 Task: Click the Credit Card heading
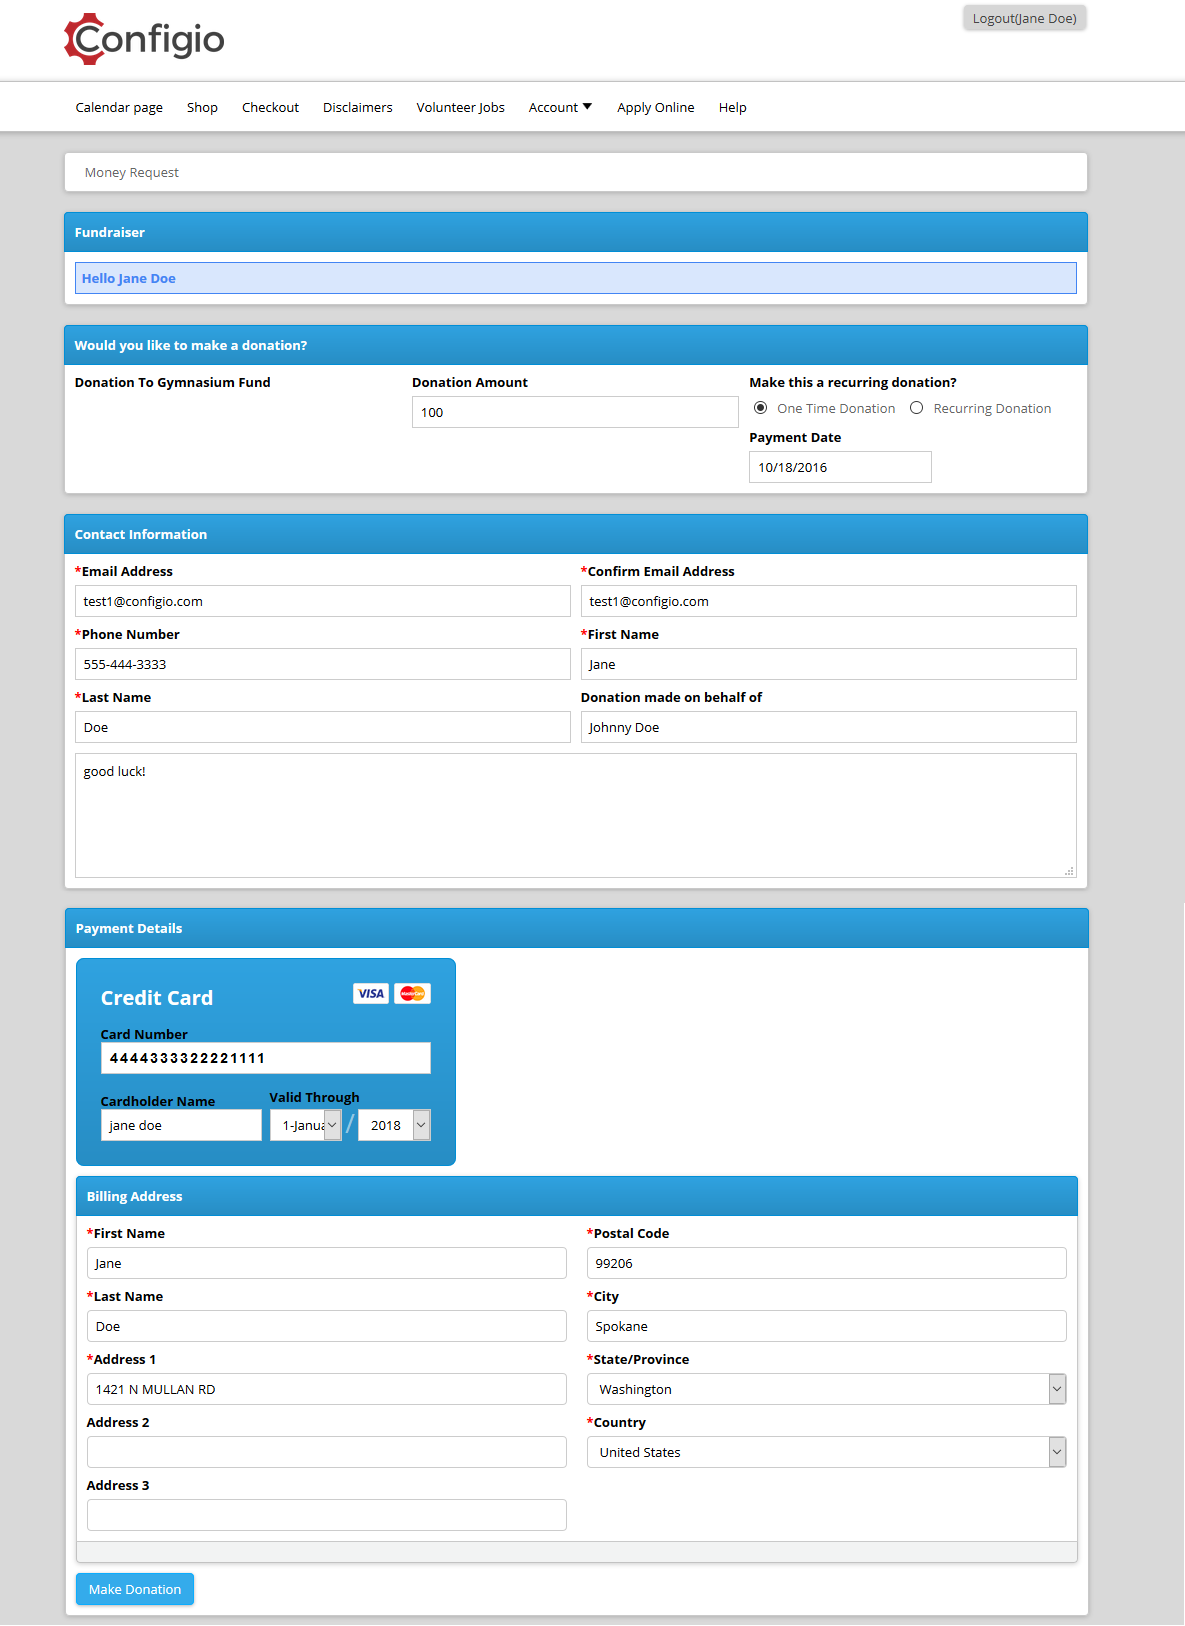[x=157, y=998]
